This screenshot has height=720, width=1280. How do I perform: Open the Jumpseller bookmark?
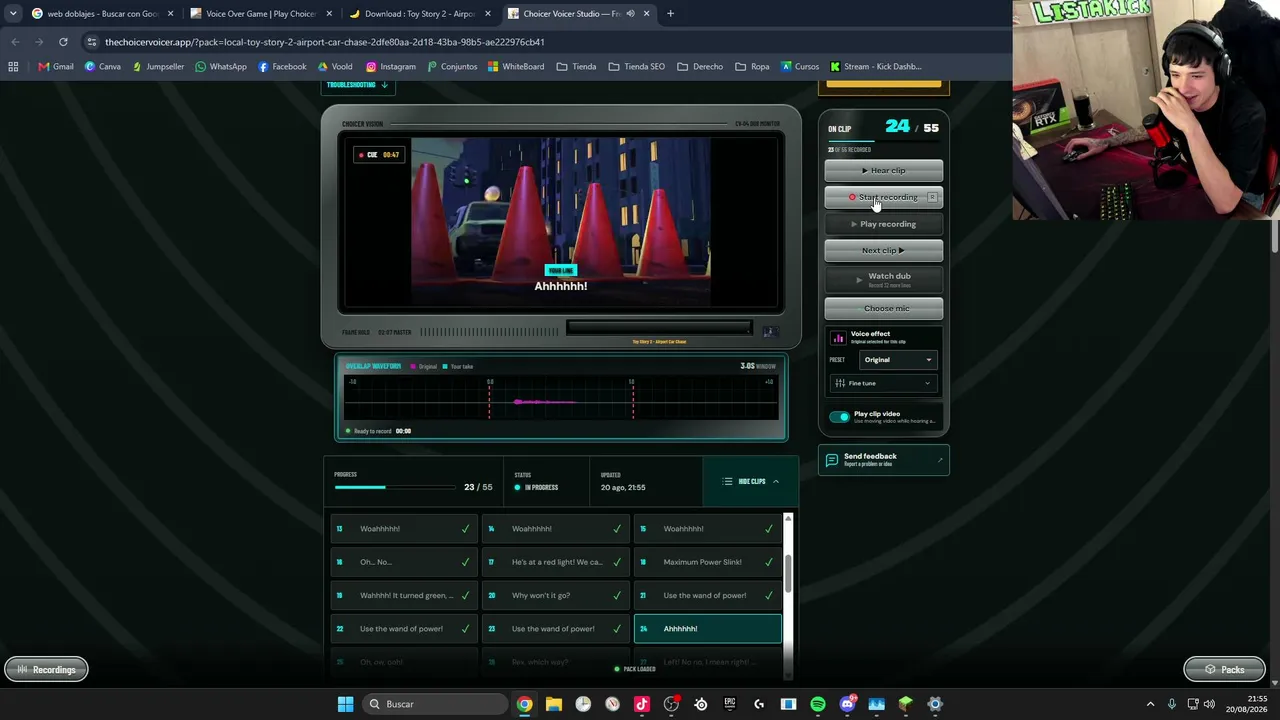158,67
